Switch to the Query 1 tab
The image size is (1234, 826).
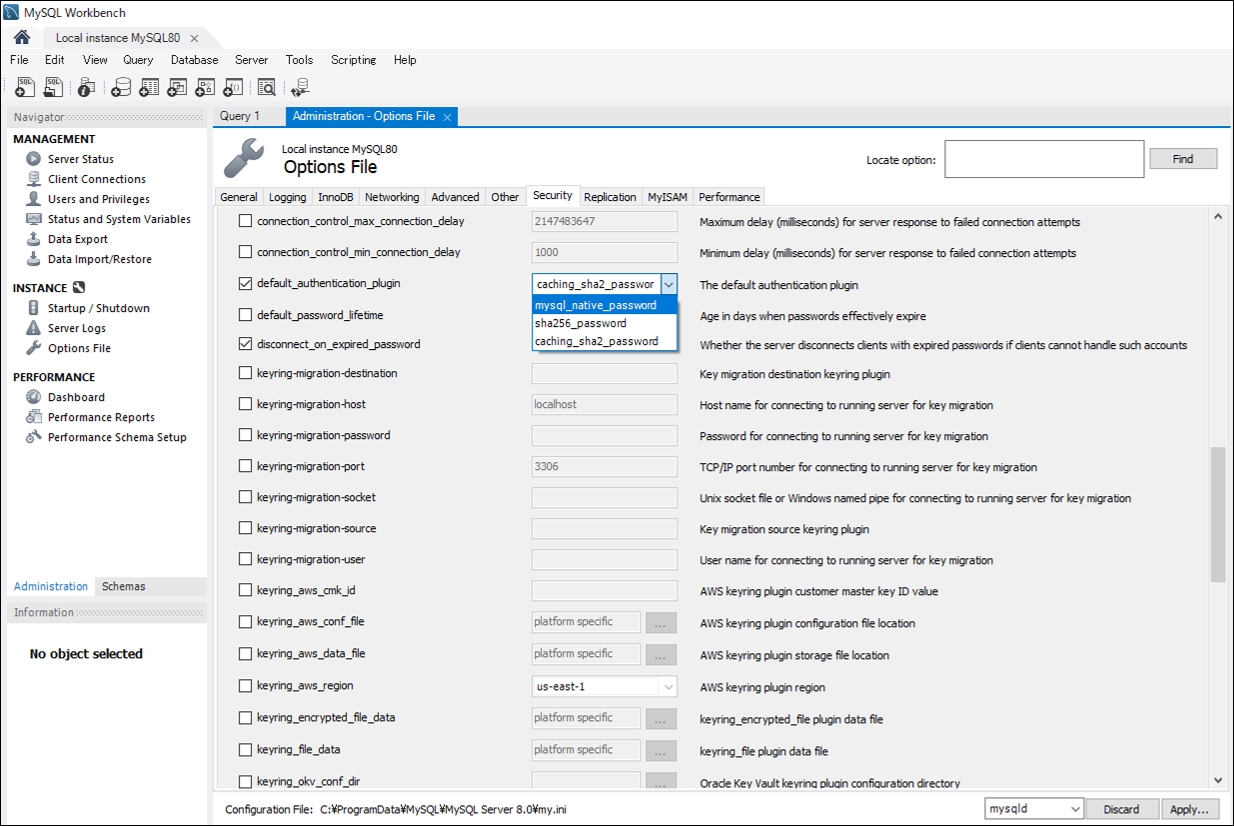click(x=240, y=116)
